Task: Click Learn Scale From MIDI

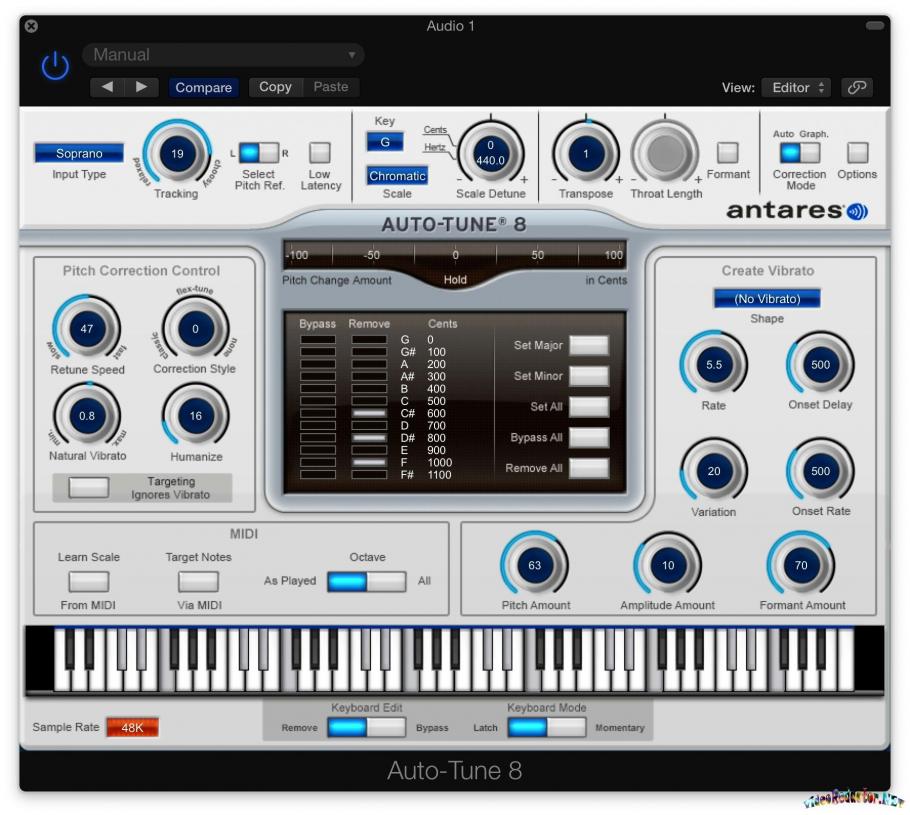Action: tap(88, 581)
